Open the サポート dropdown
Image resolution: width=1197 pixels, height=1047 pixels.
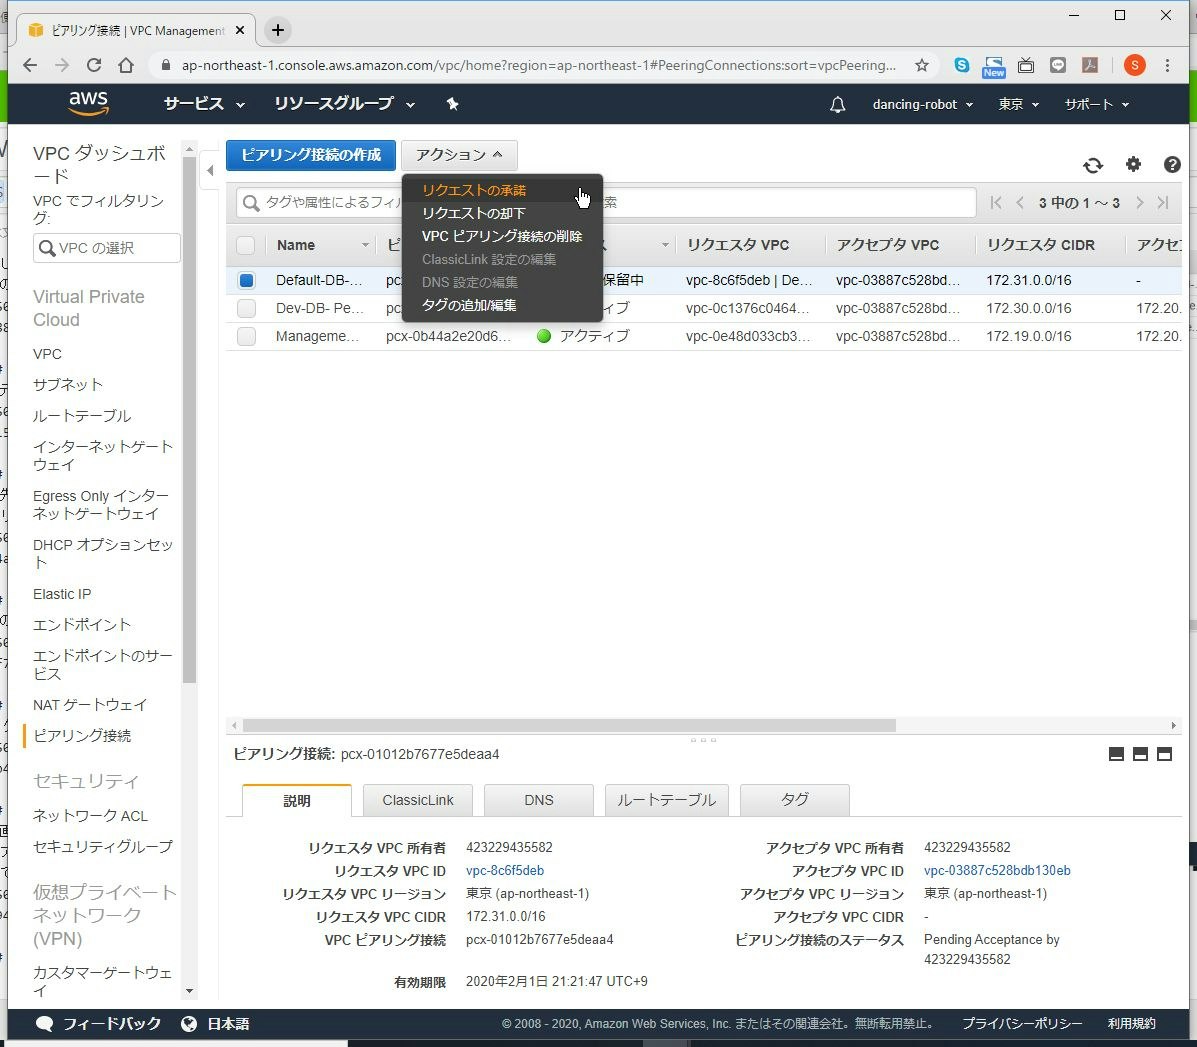(x=1096, y=105)
